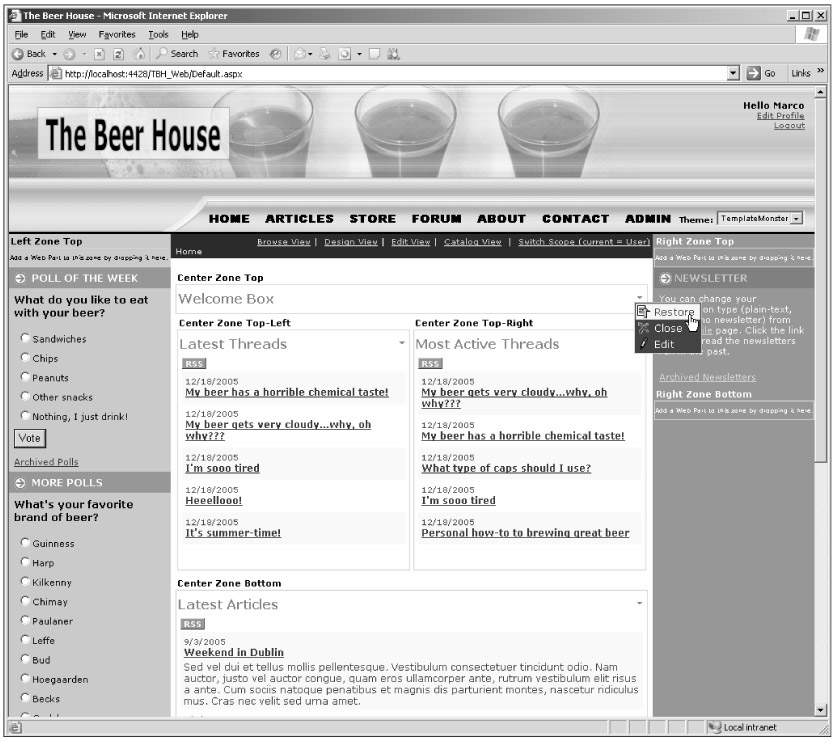Open the Latest Articles web part menu arrow

639,603
